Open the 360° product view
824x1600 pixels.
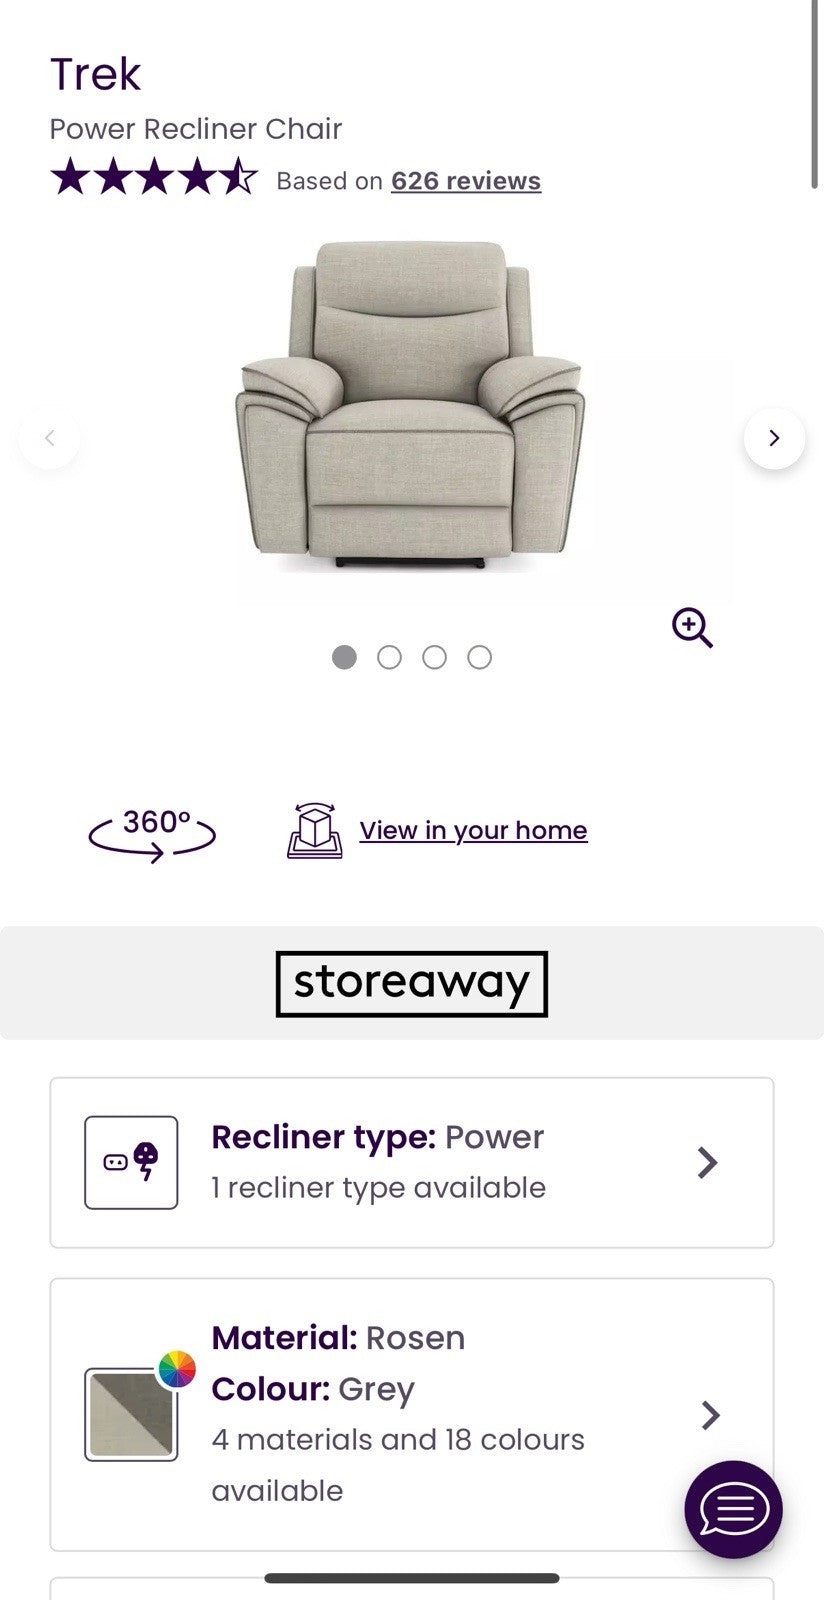[152, 833]
